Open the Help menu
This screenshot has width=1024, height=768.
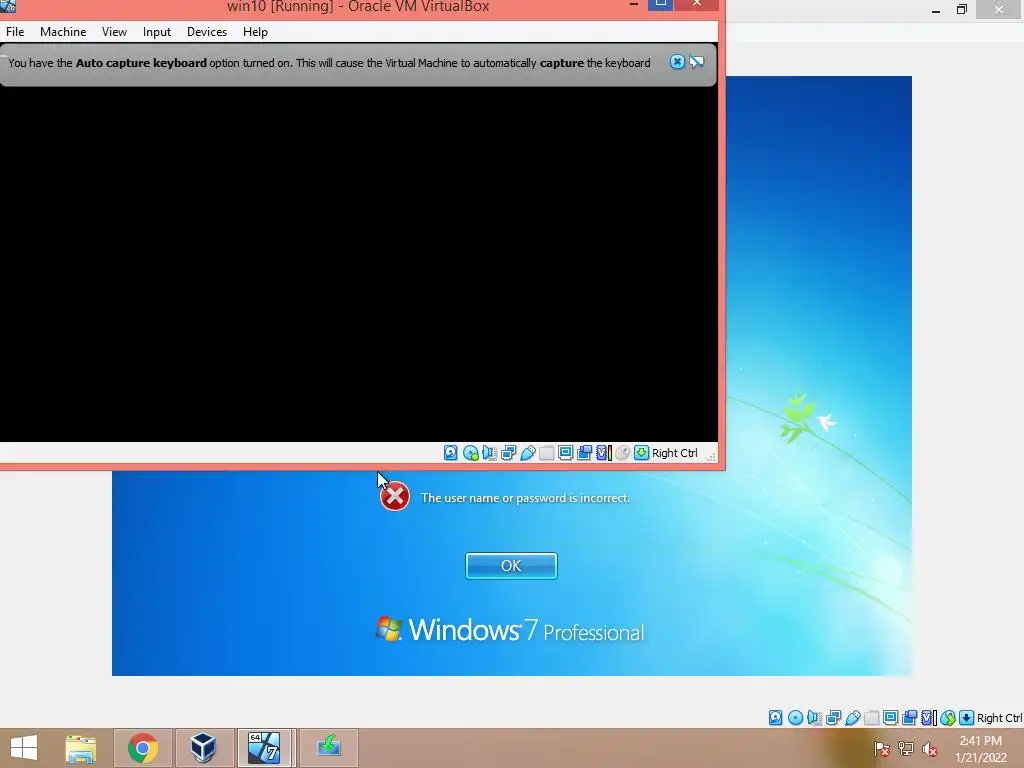click(255, 31)
